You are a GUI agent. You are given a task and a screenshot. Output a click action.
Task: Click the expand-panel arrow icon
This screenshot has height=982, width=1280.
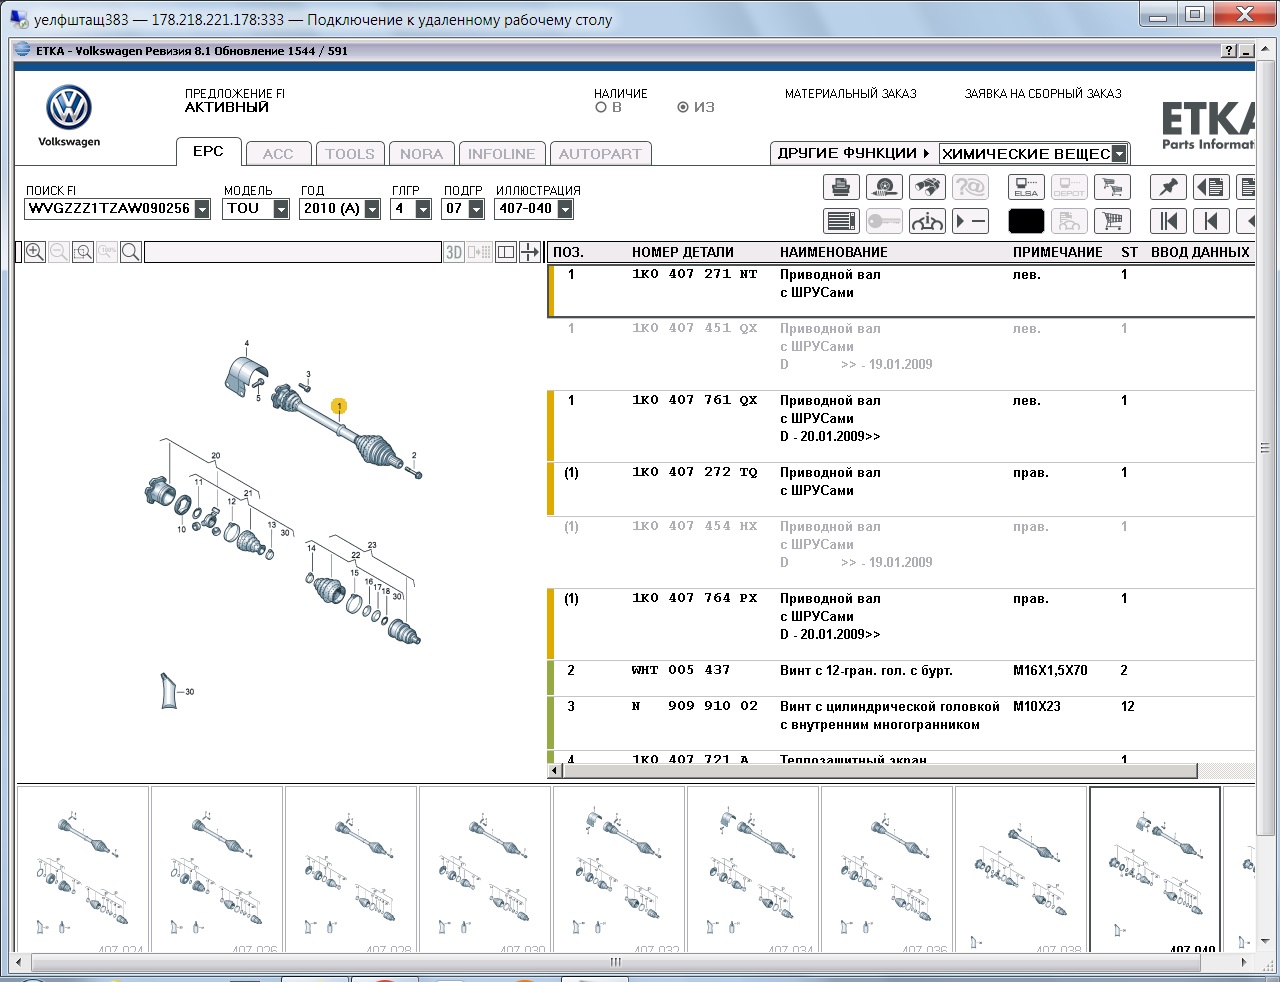tap(530, 252)
